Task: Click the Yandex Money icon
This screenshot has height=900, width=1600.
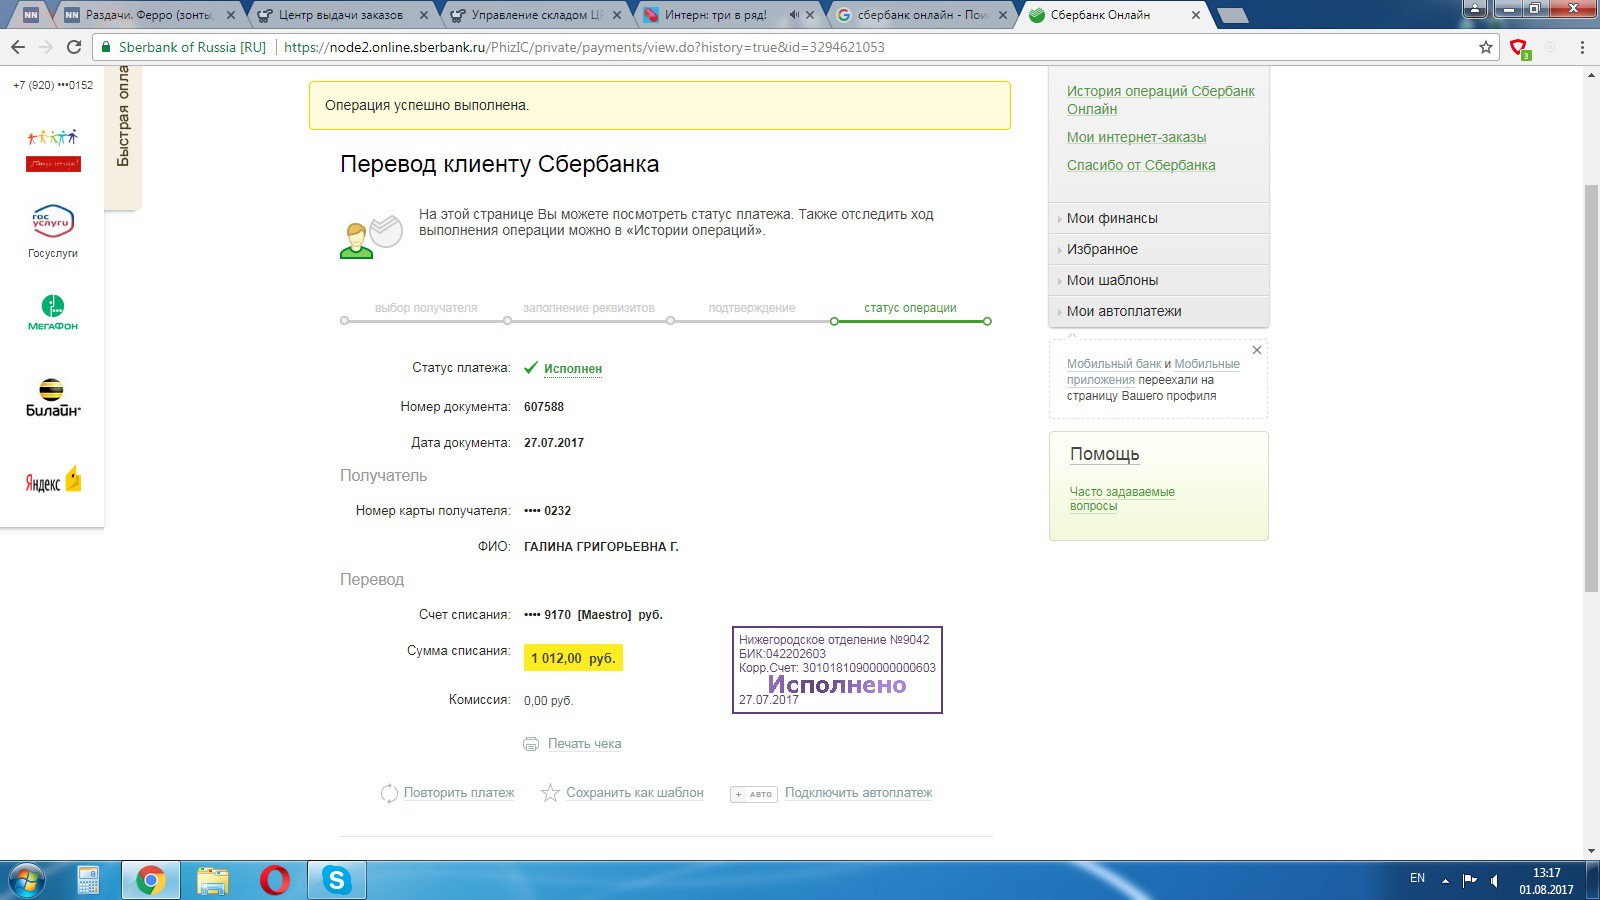Action: [x=53, y=481]
